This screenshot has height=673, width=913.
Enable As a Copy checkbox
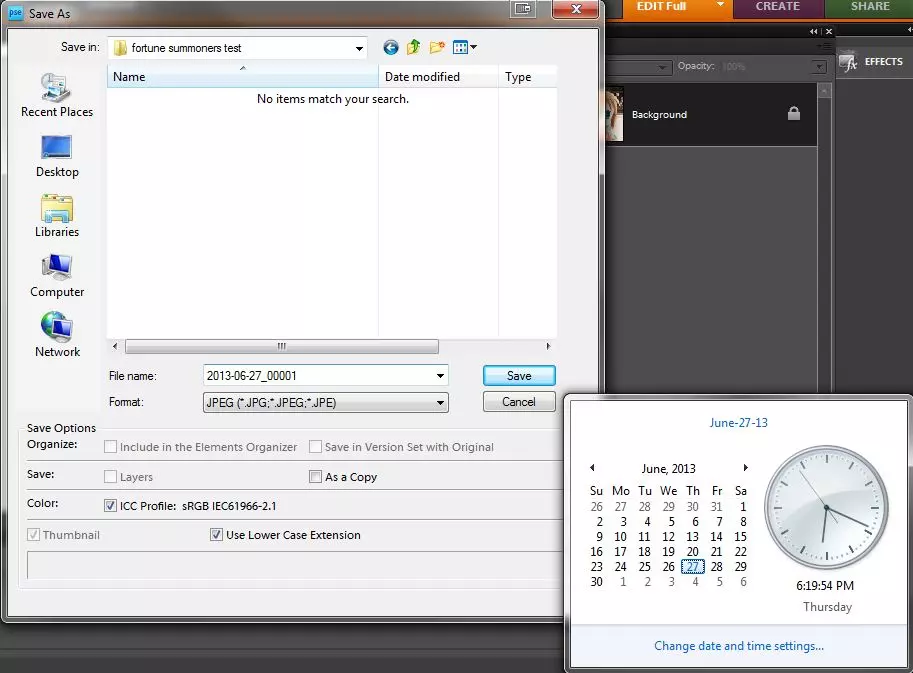point(315,477)
